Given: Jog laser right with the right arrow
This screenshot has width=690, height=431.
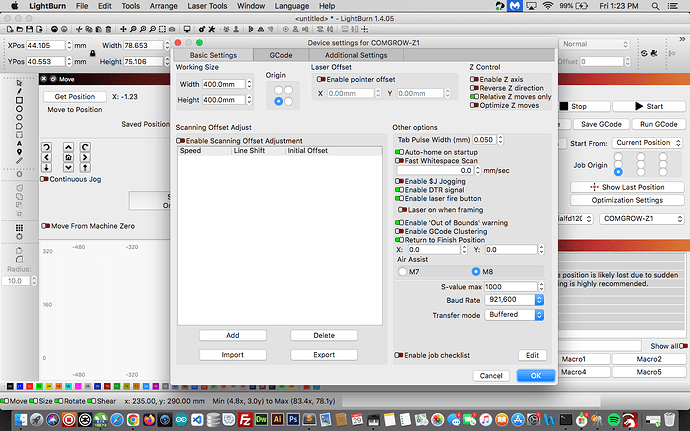Looking at the screenshot, I should 85,157.
